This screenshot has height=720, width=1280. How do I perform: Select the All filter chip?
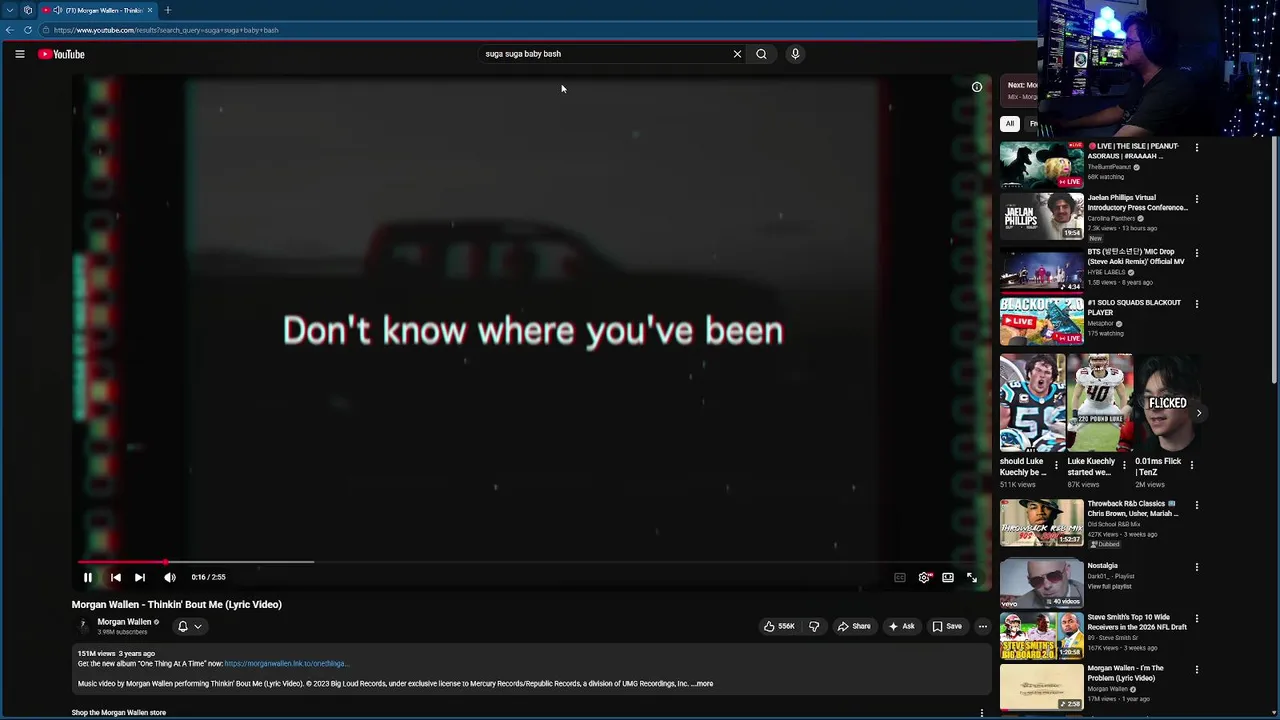tap(1010, 124)
